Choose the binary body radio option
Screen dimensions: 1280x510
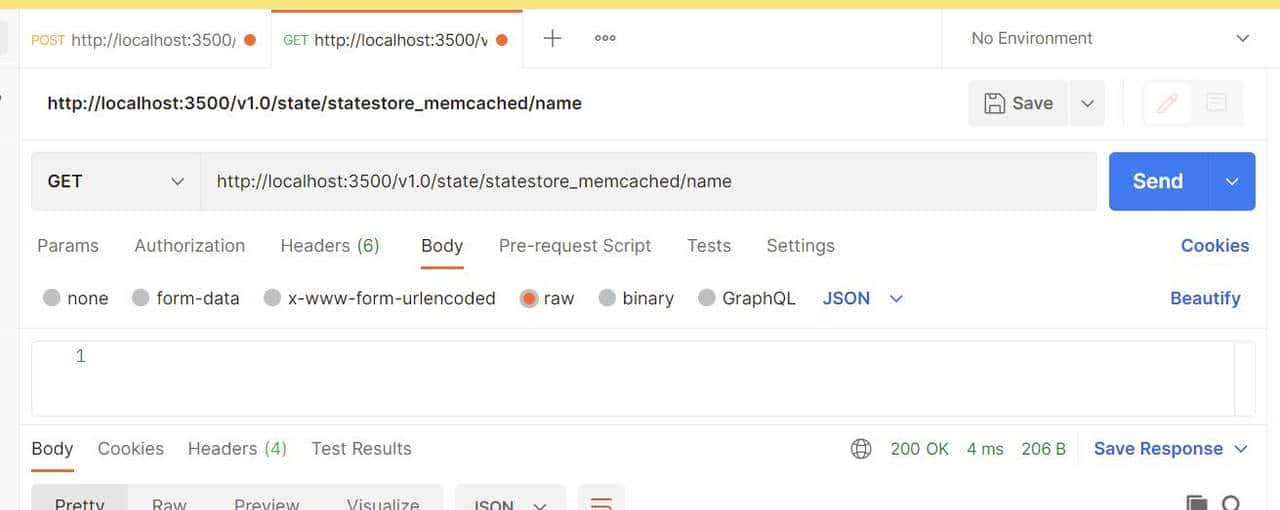[607, 298]
